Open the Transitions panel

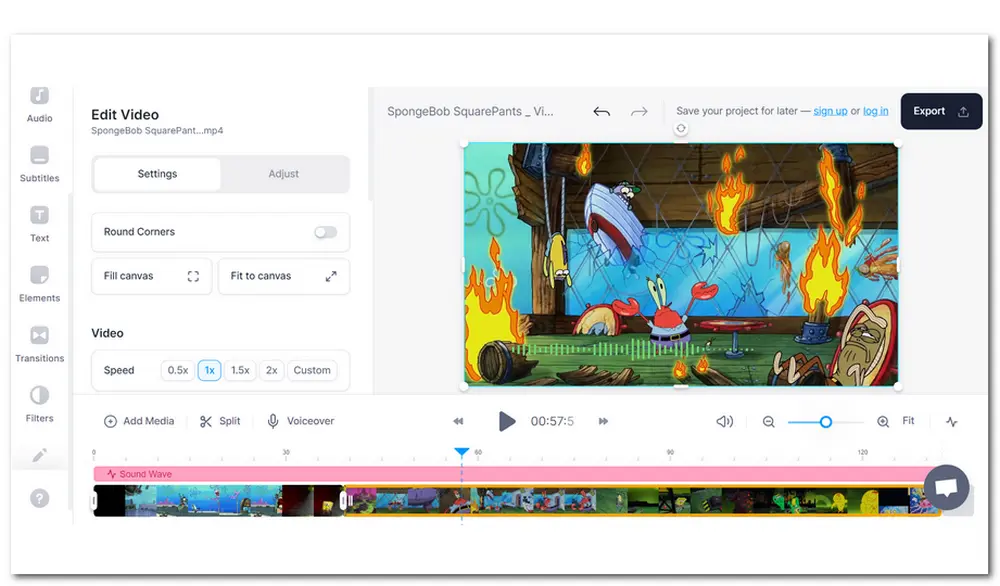coord(40,344)
